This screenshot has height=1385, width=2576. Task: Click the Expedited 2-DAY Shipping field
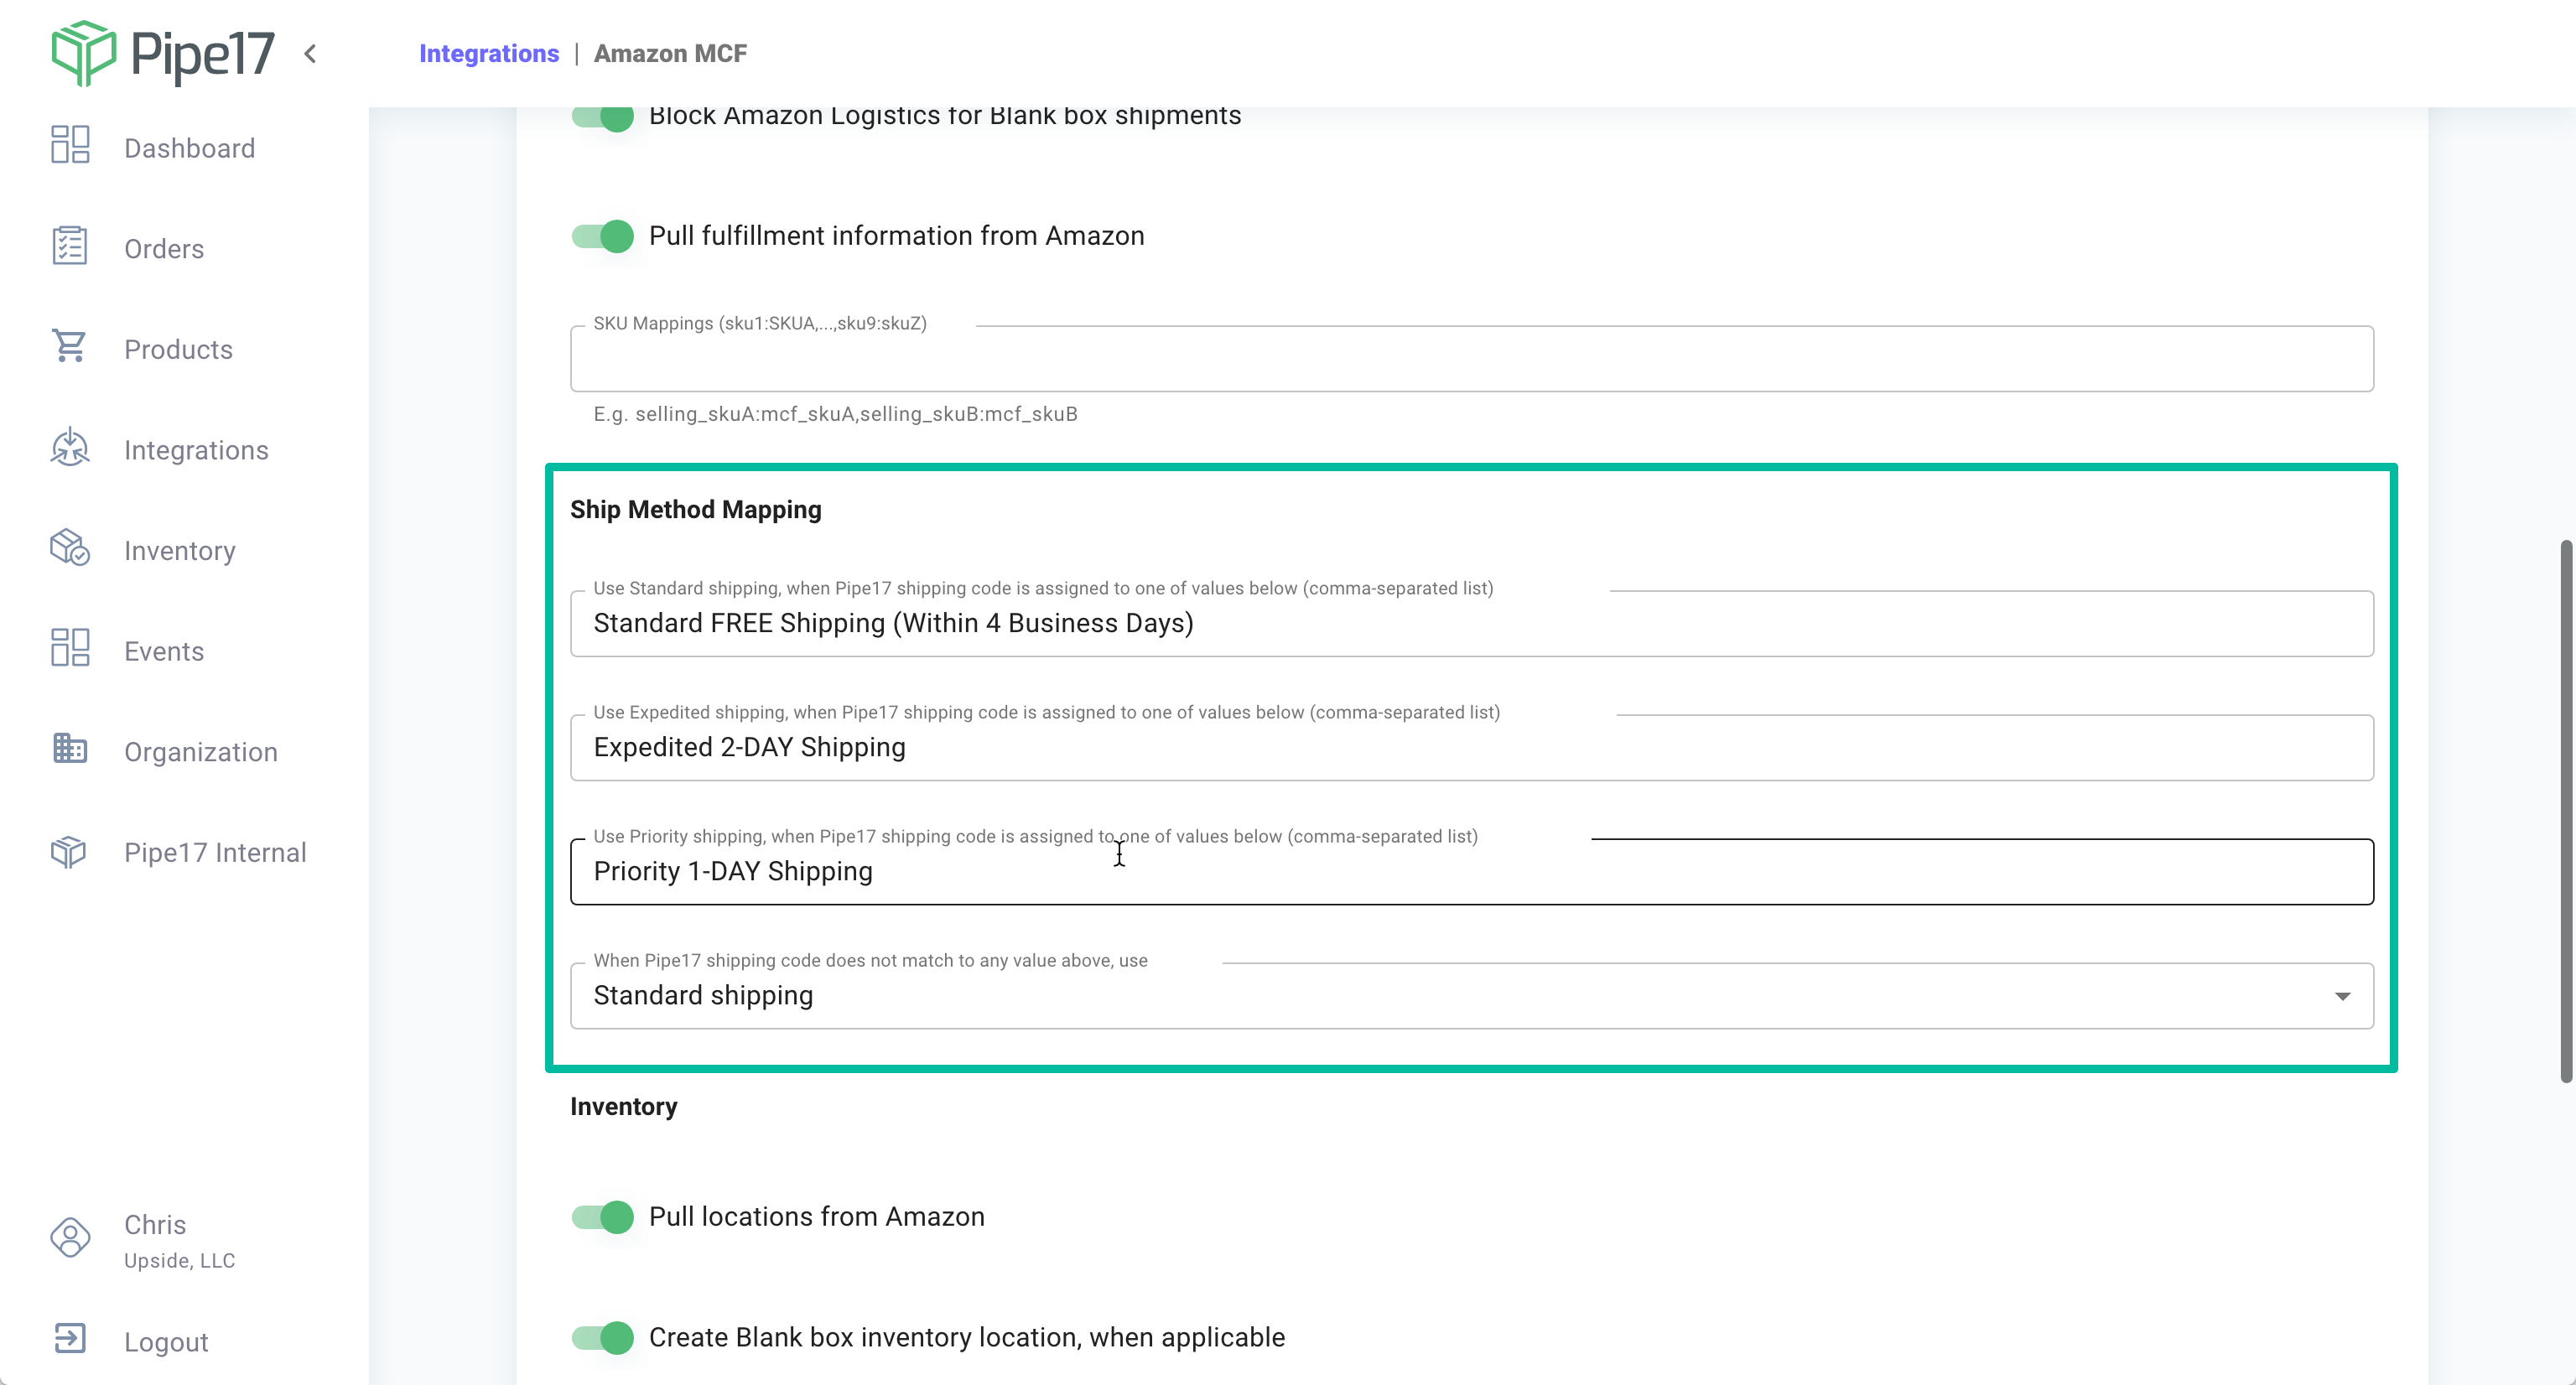coord(1472,747)
